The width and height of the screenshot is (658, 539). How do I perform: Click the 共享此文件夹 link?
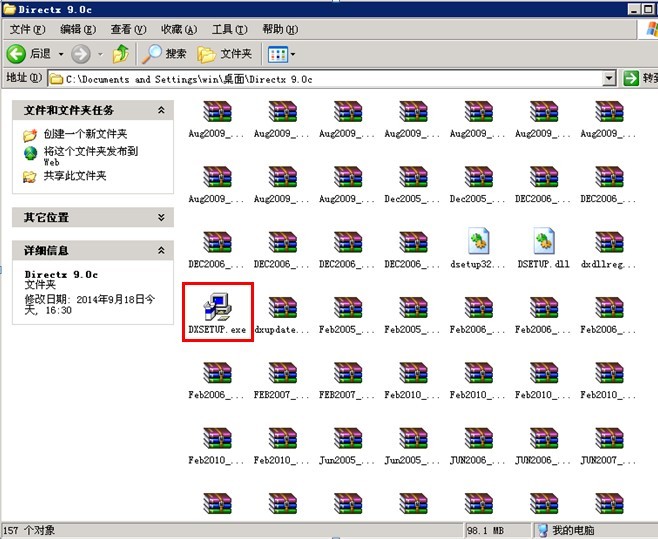pyautogui.click(x=74, y=176)
